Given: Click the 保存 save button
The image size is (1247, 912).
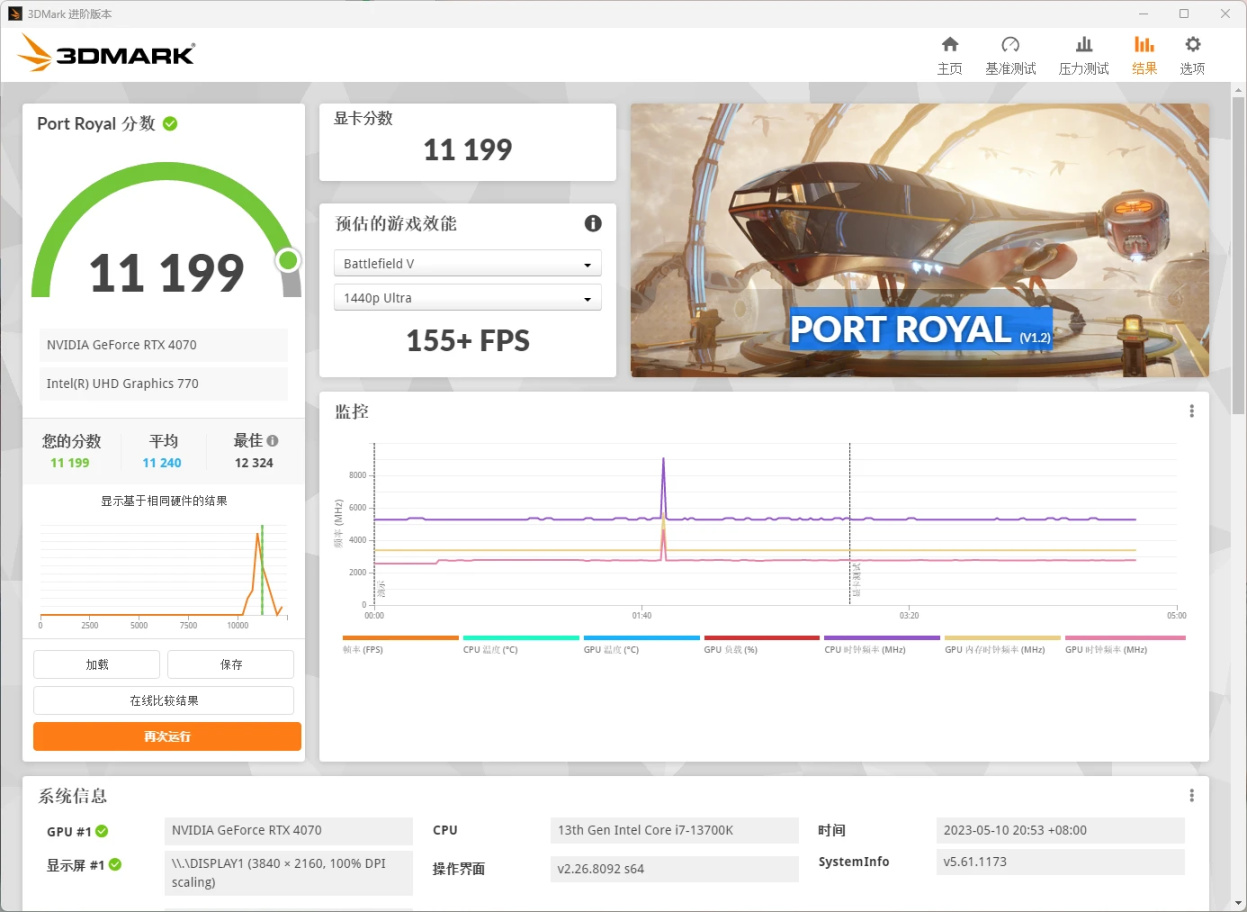Looking at the screenshot, I should click(x=231, y=664).
